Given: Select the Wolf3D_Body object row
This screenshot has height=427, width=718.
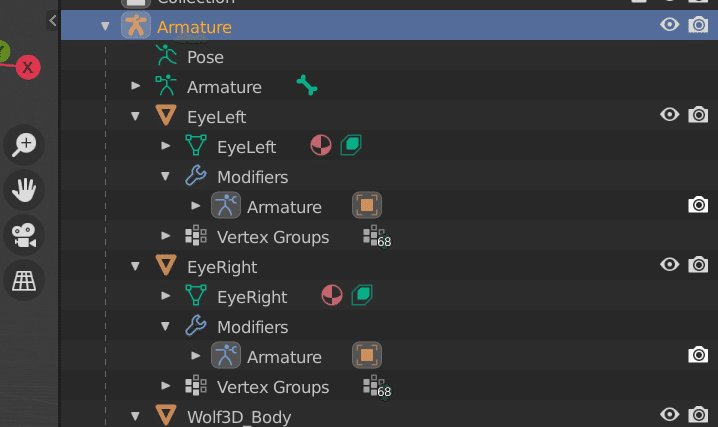Looking at the screenshot, I should coord(239,416).
